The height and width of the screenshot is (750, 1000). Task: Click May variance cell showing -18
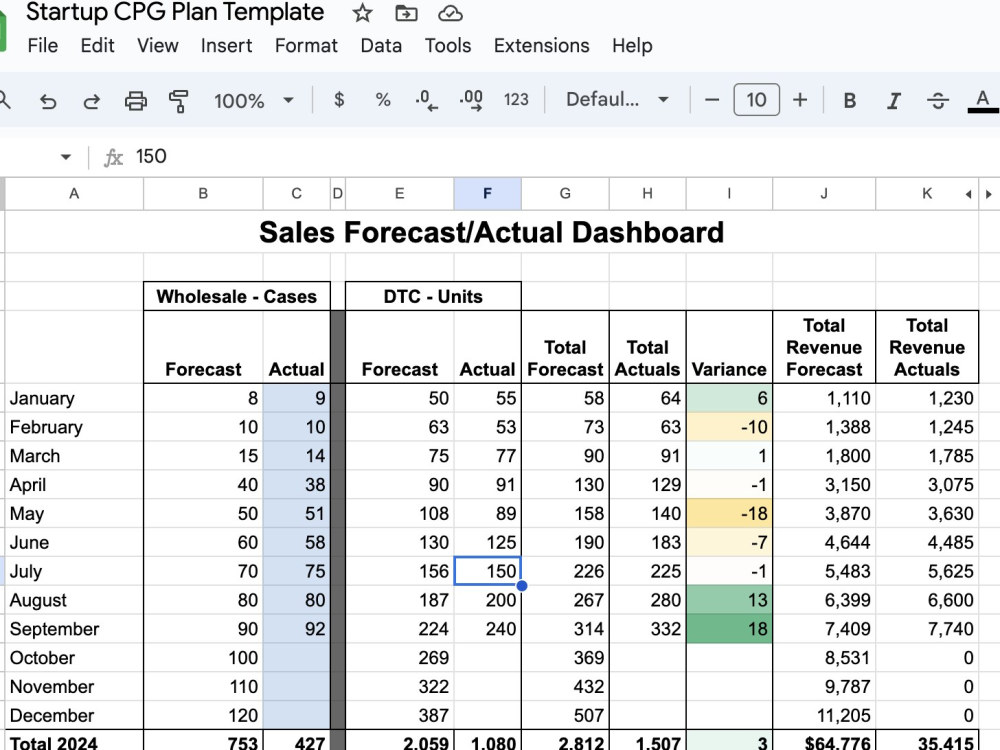point(729,514)
